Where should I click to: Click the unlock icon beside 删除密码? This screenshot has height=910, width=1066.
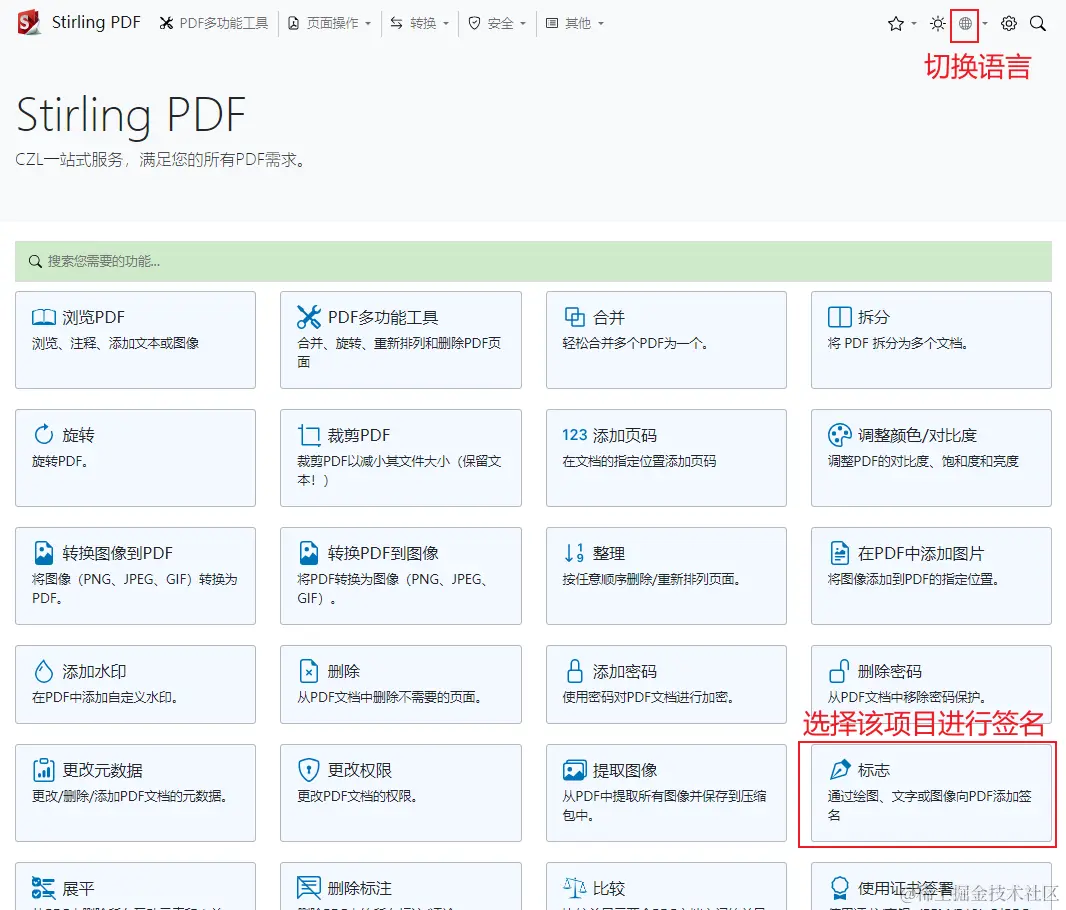click(839, 671)
